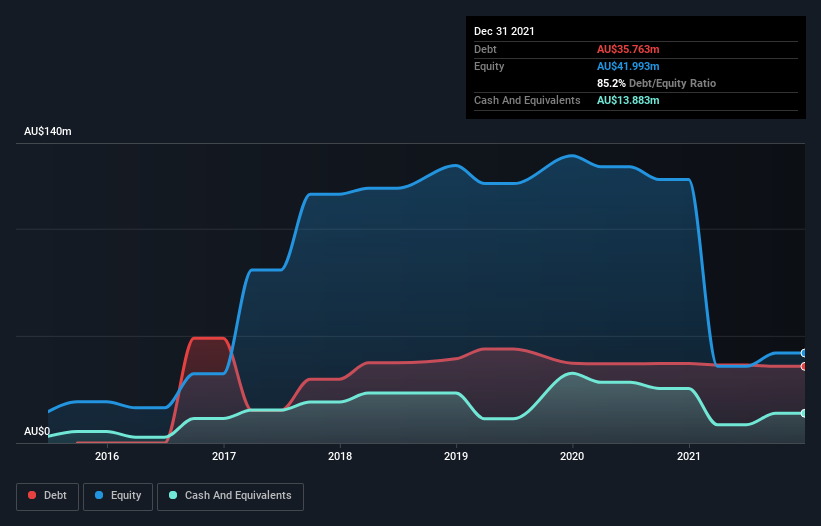Click the Cash And Equivalents tooltip row label
This screenshot has width=821, height=526.
(x=527, y=100)
